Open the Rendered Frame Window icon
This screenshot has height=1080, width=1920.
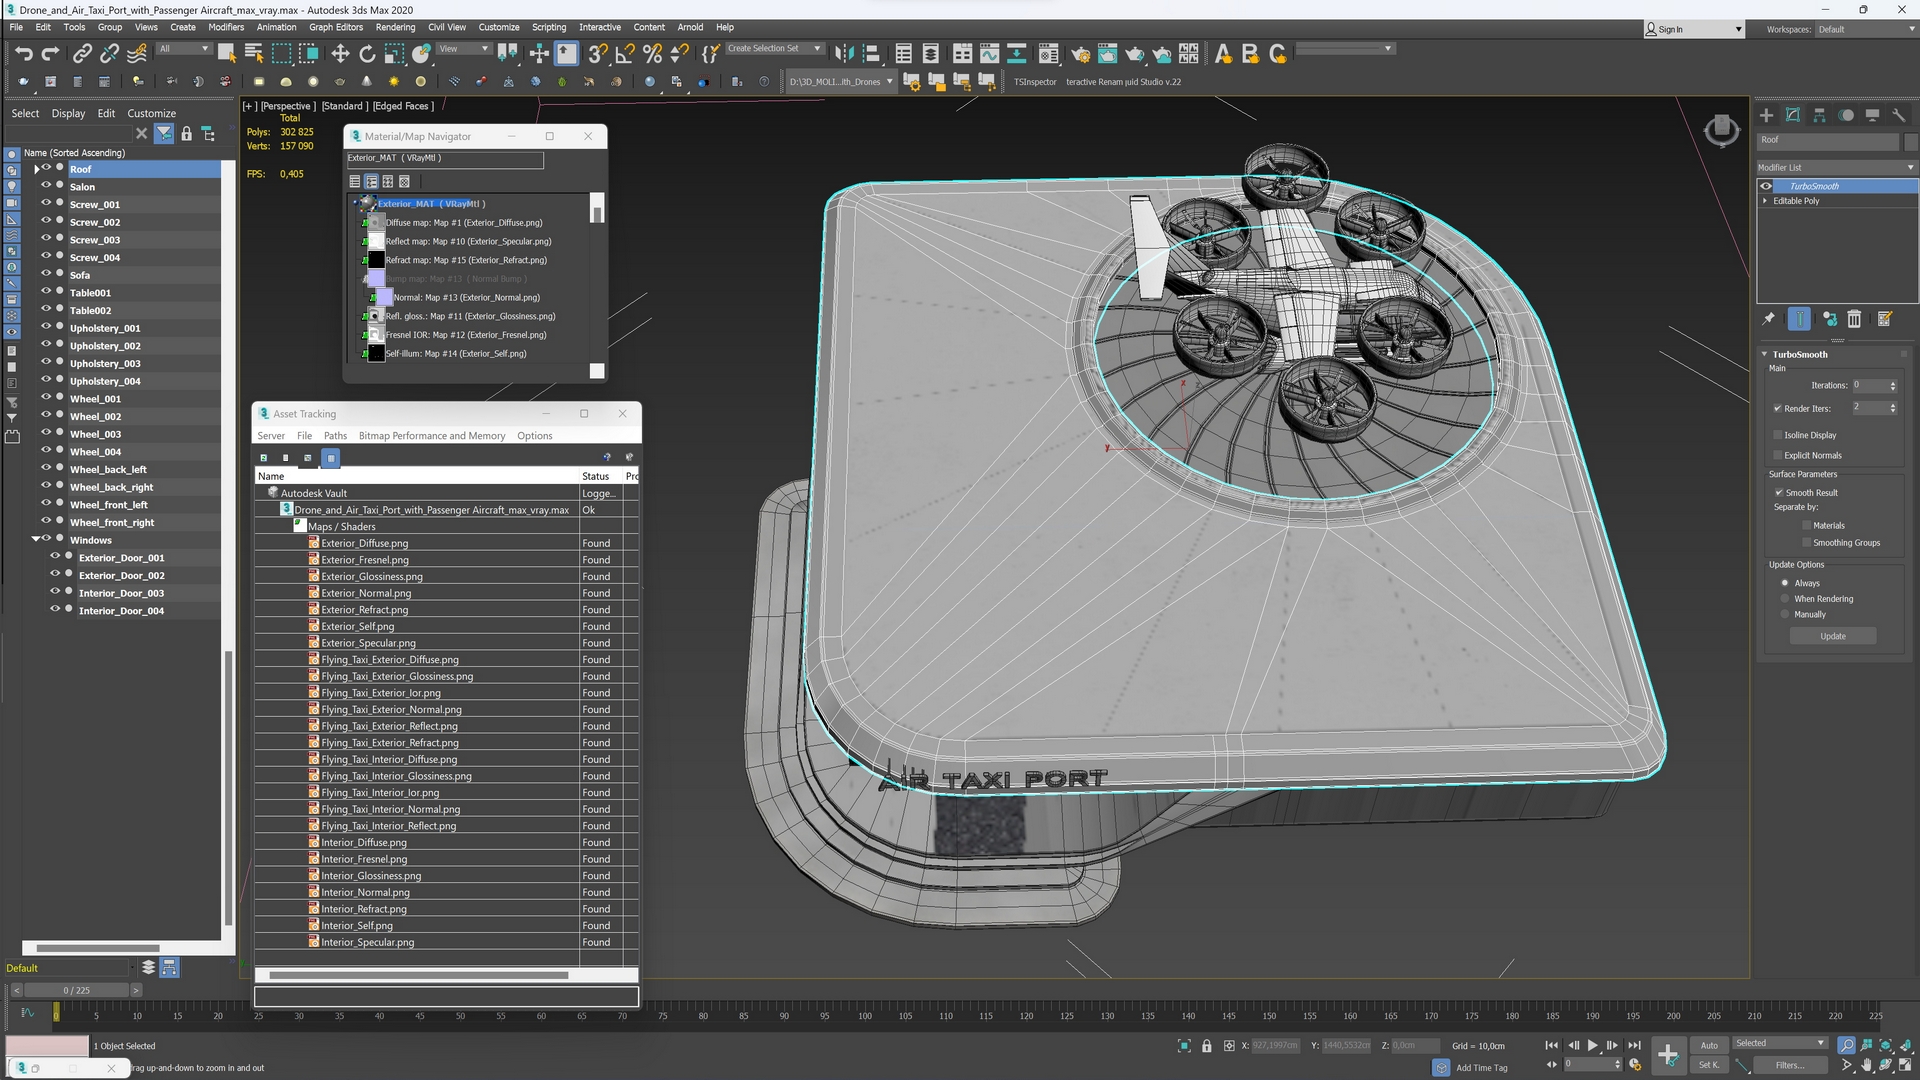1108,54
